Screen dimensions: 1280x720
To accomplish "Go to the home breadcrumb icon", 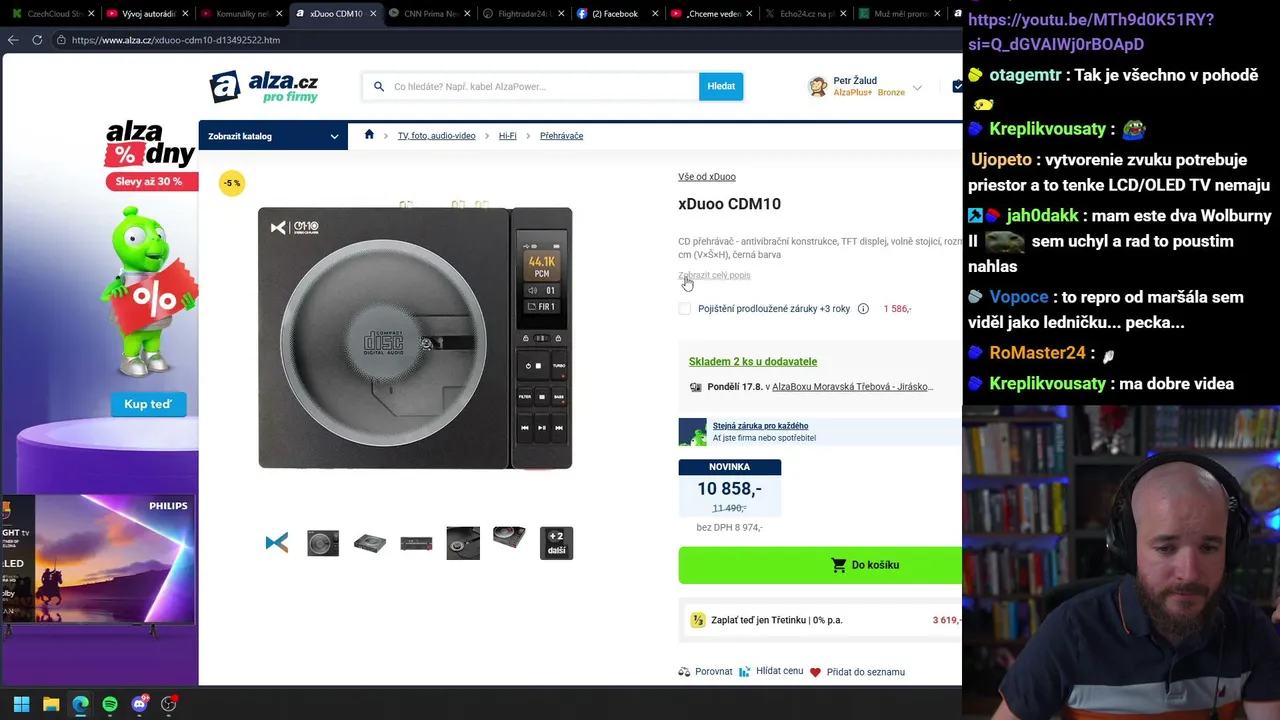I will [369, 135].
